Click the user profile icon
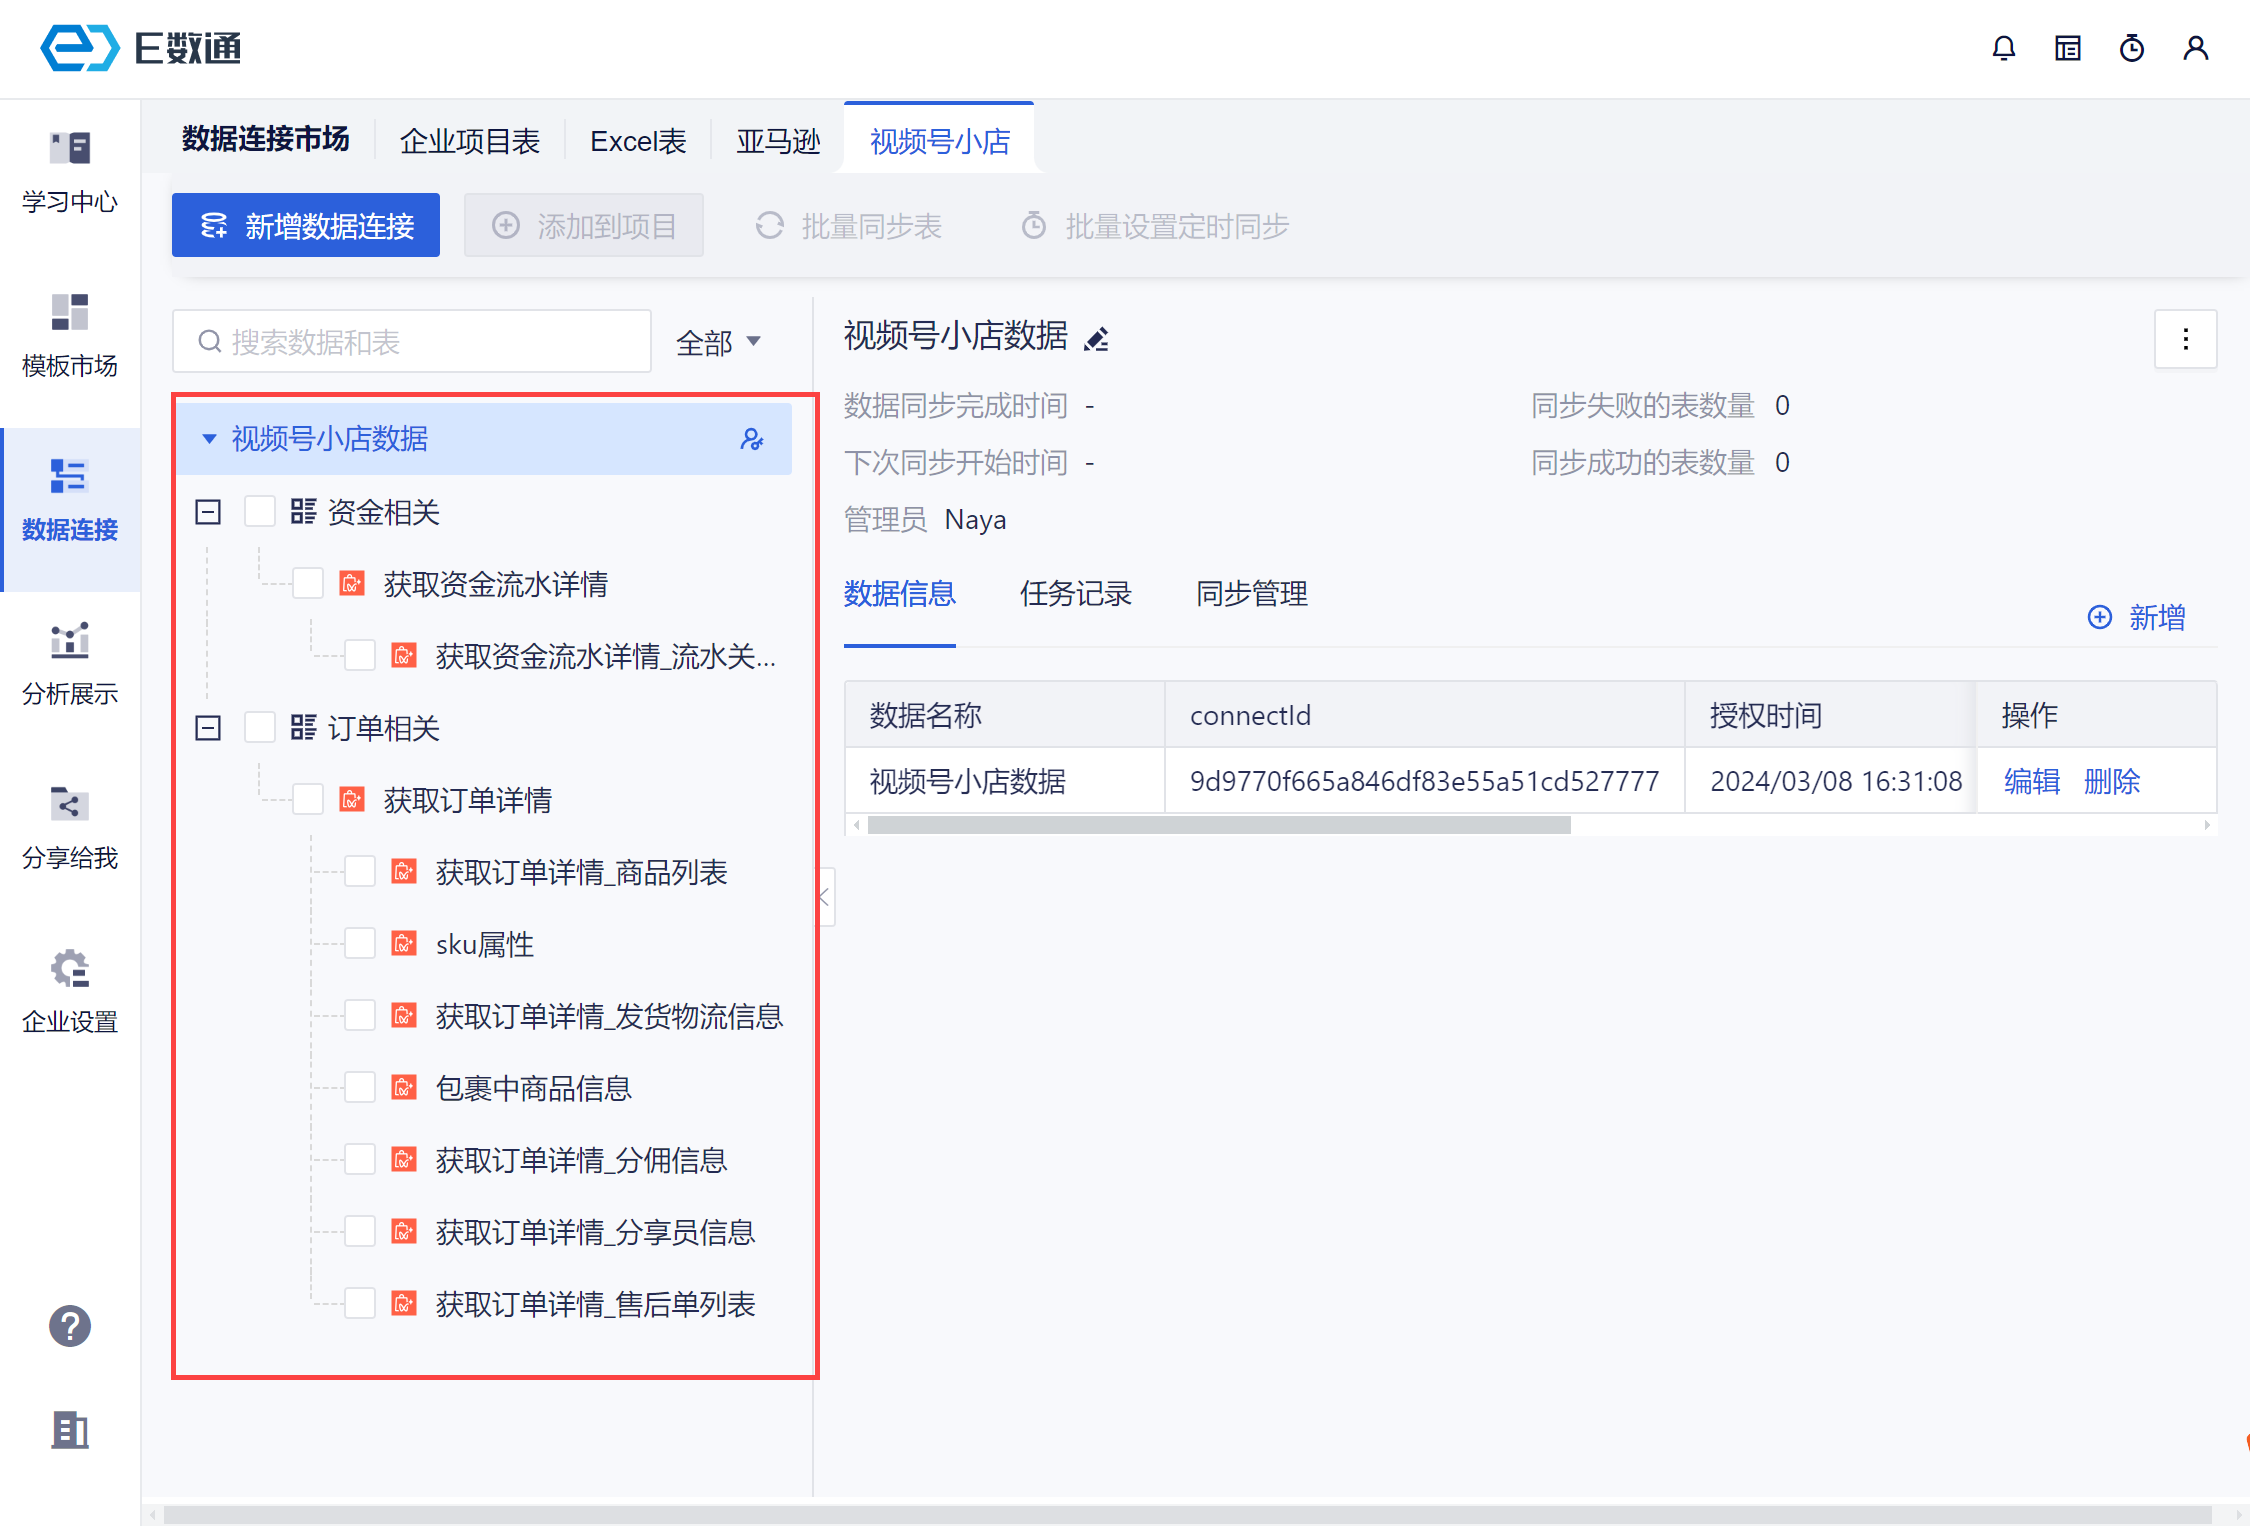 coord(2195,48)
